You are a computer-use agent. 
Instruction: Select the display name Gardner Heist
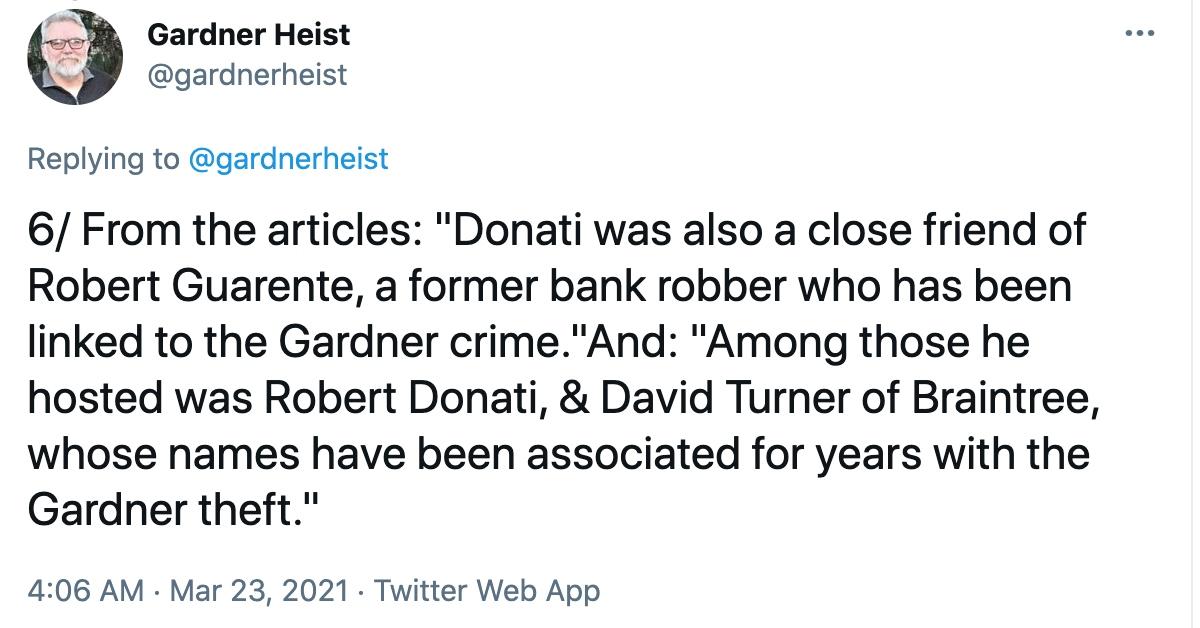coord(247,34)
